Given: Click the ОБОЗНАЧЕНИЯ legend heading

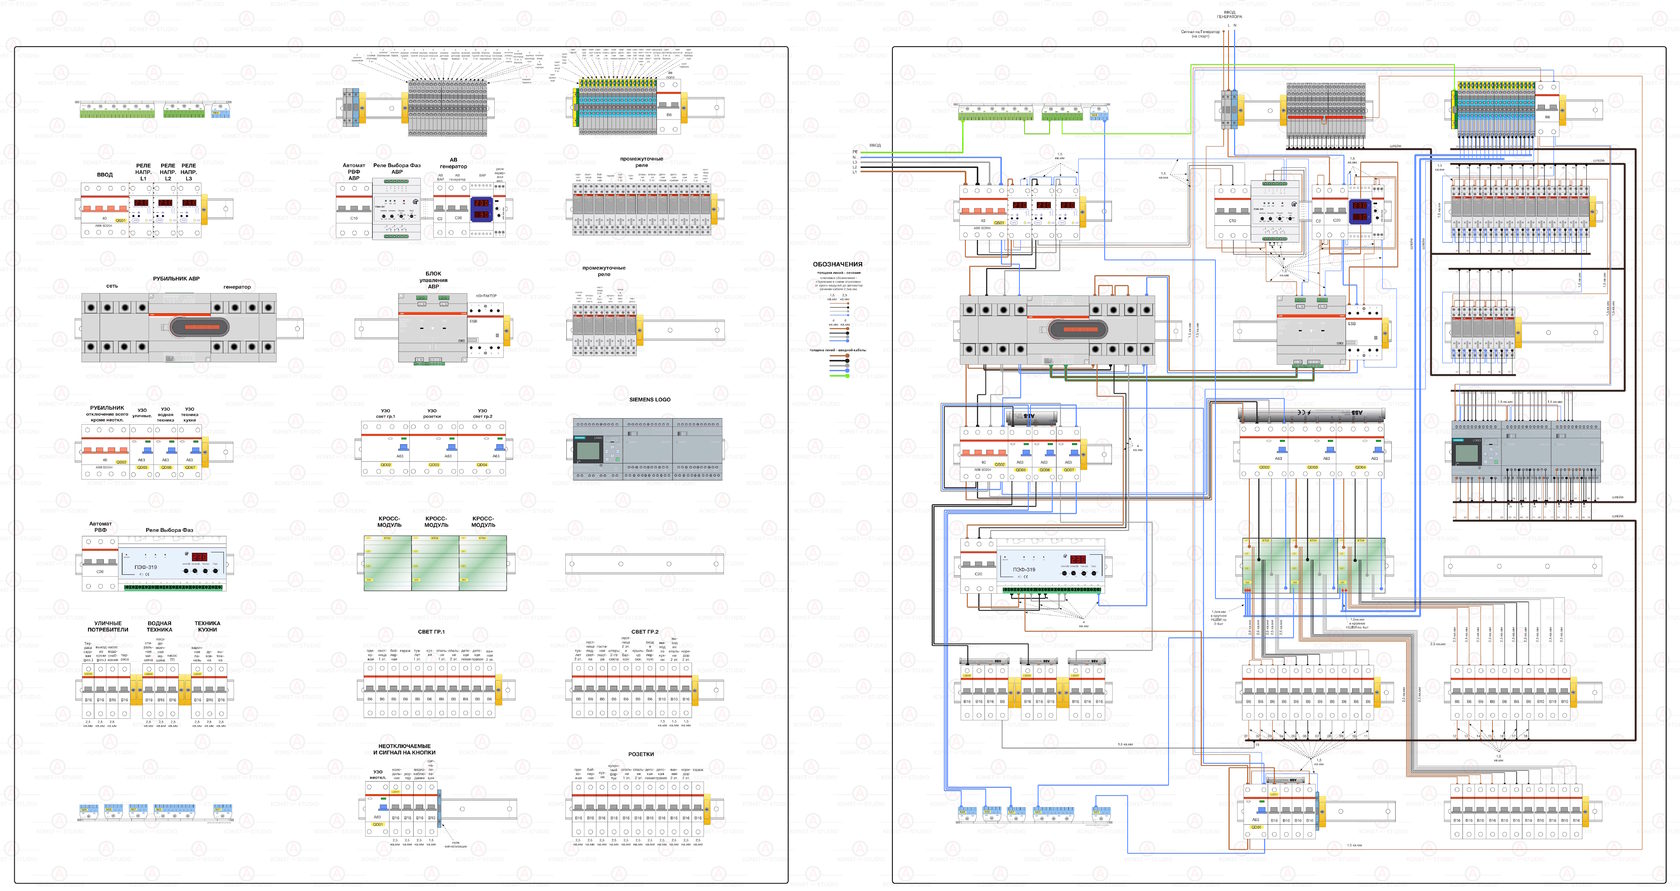Looking at the screenshot, I should pyautogui.click(x=838, y=265).
